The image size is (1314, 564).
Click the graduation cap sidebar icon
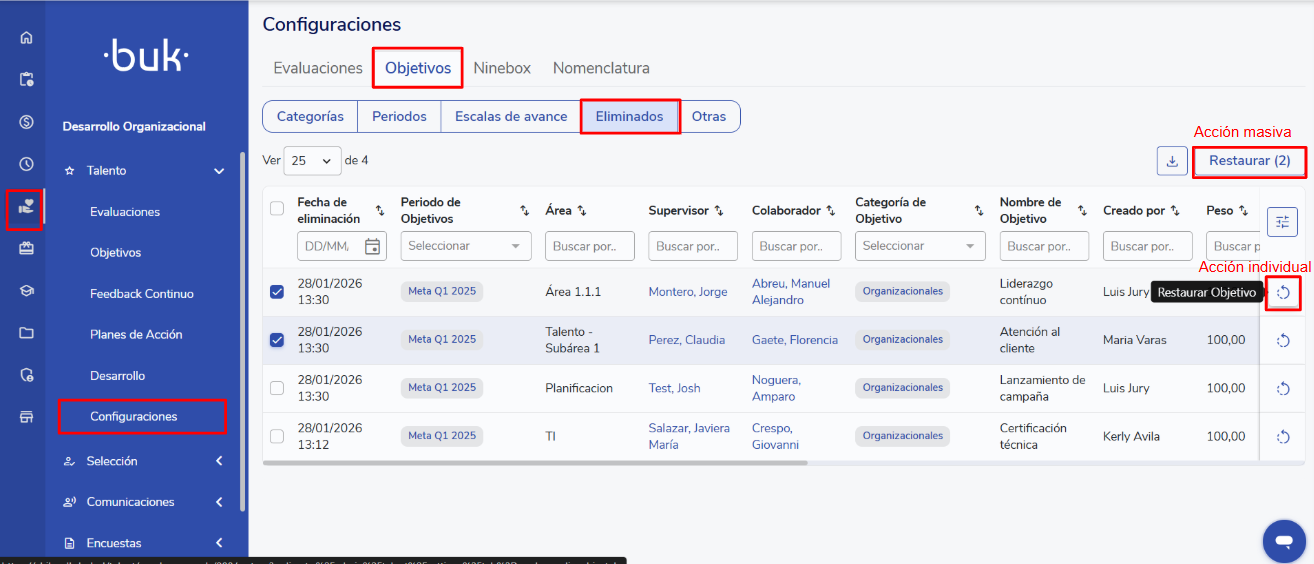pos(26,291)
